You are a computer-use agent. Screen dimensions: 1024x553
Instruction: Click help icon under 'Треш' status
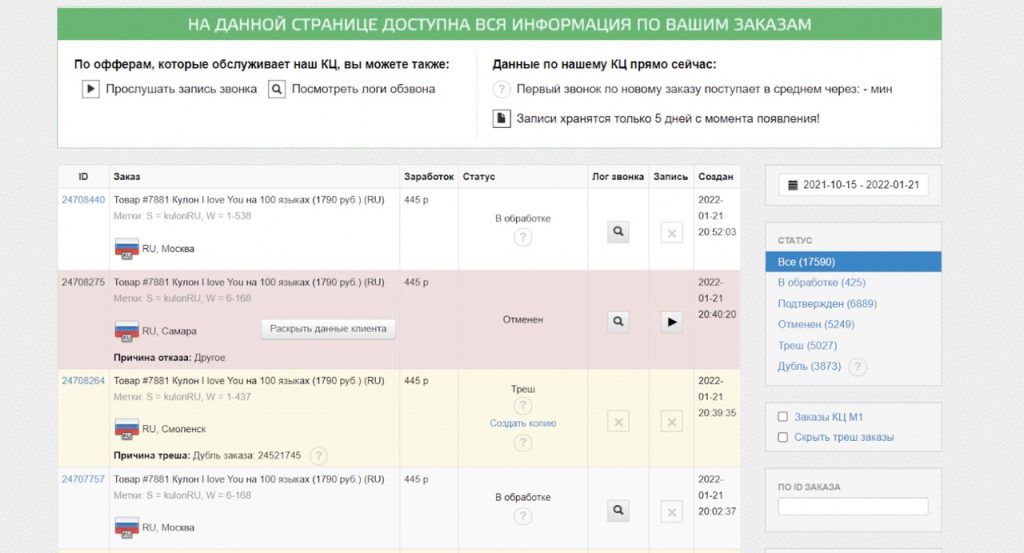tap(522, 406)
